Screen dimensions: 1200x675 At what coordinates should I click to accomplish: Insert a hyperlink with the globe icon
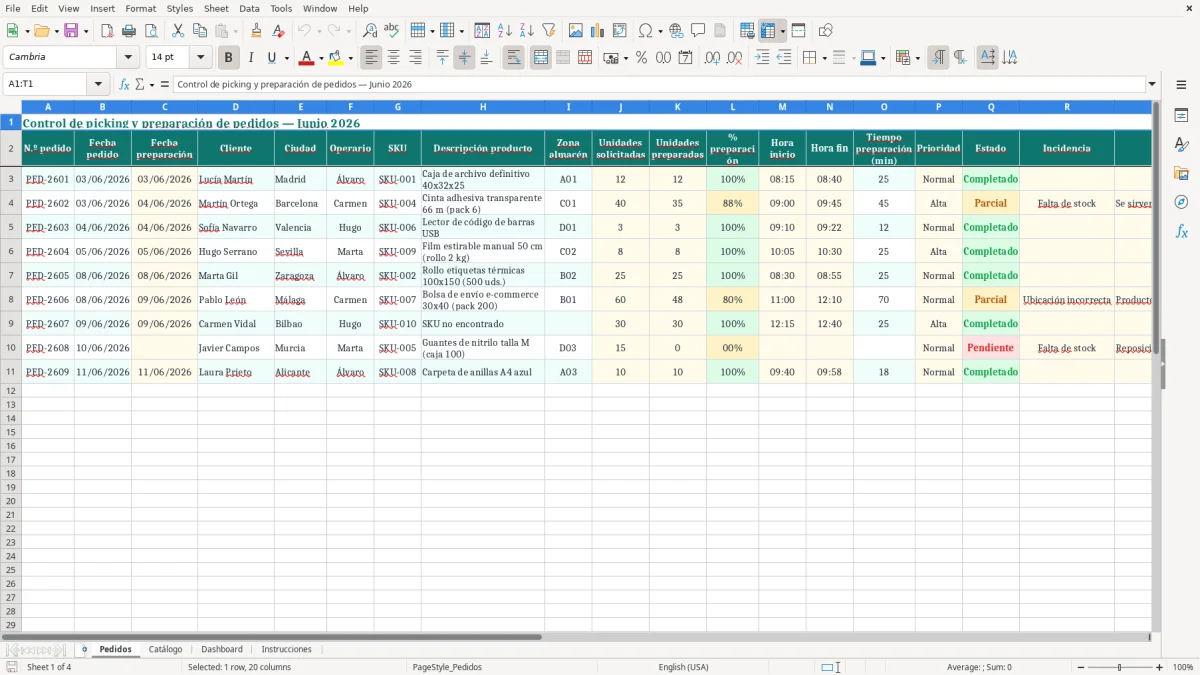point(676,31)
